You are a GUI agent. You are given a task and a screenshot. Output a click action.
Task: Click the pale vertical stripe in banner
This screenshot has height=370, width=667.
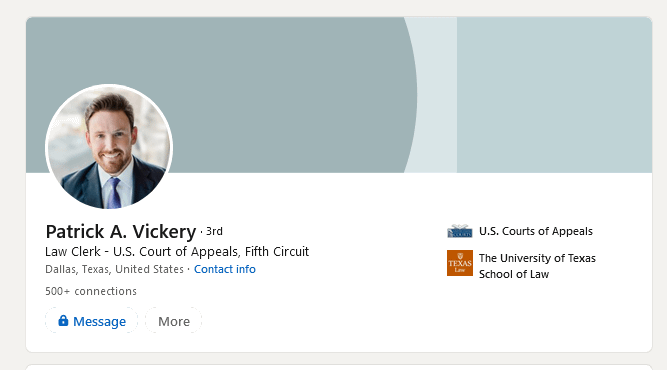pyautogui.click(x=436, y=95)
